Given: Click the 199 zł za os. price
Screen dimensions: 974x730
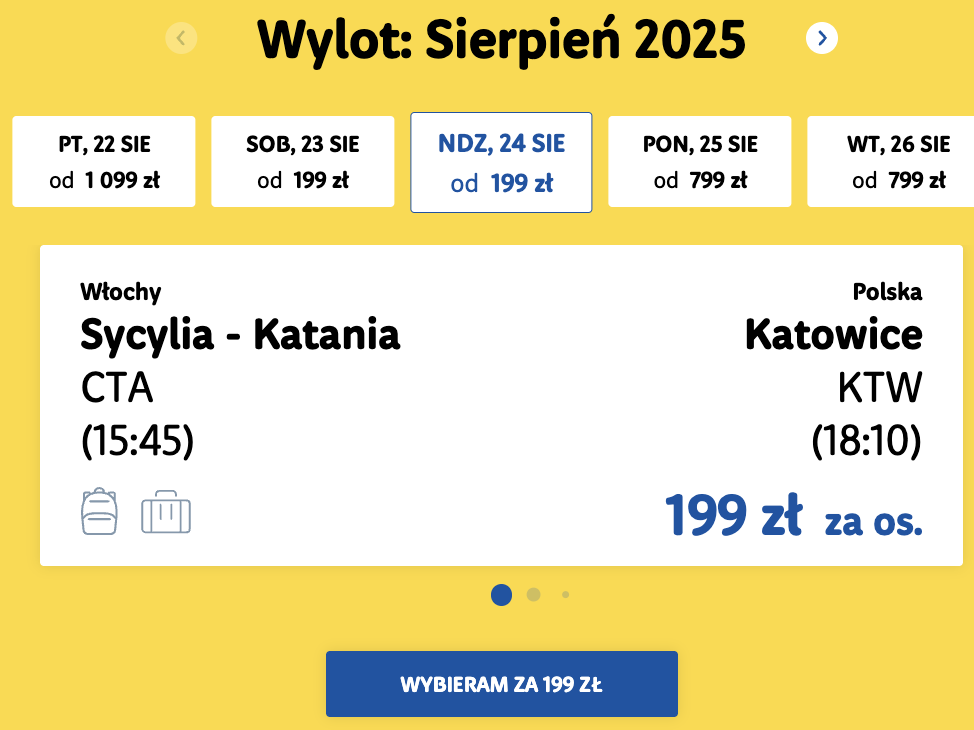Looking at the screenshot, I should tap(794, 515).
